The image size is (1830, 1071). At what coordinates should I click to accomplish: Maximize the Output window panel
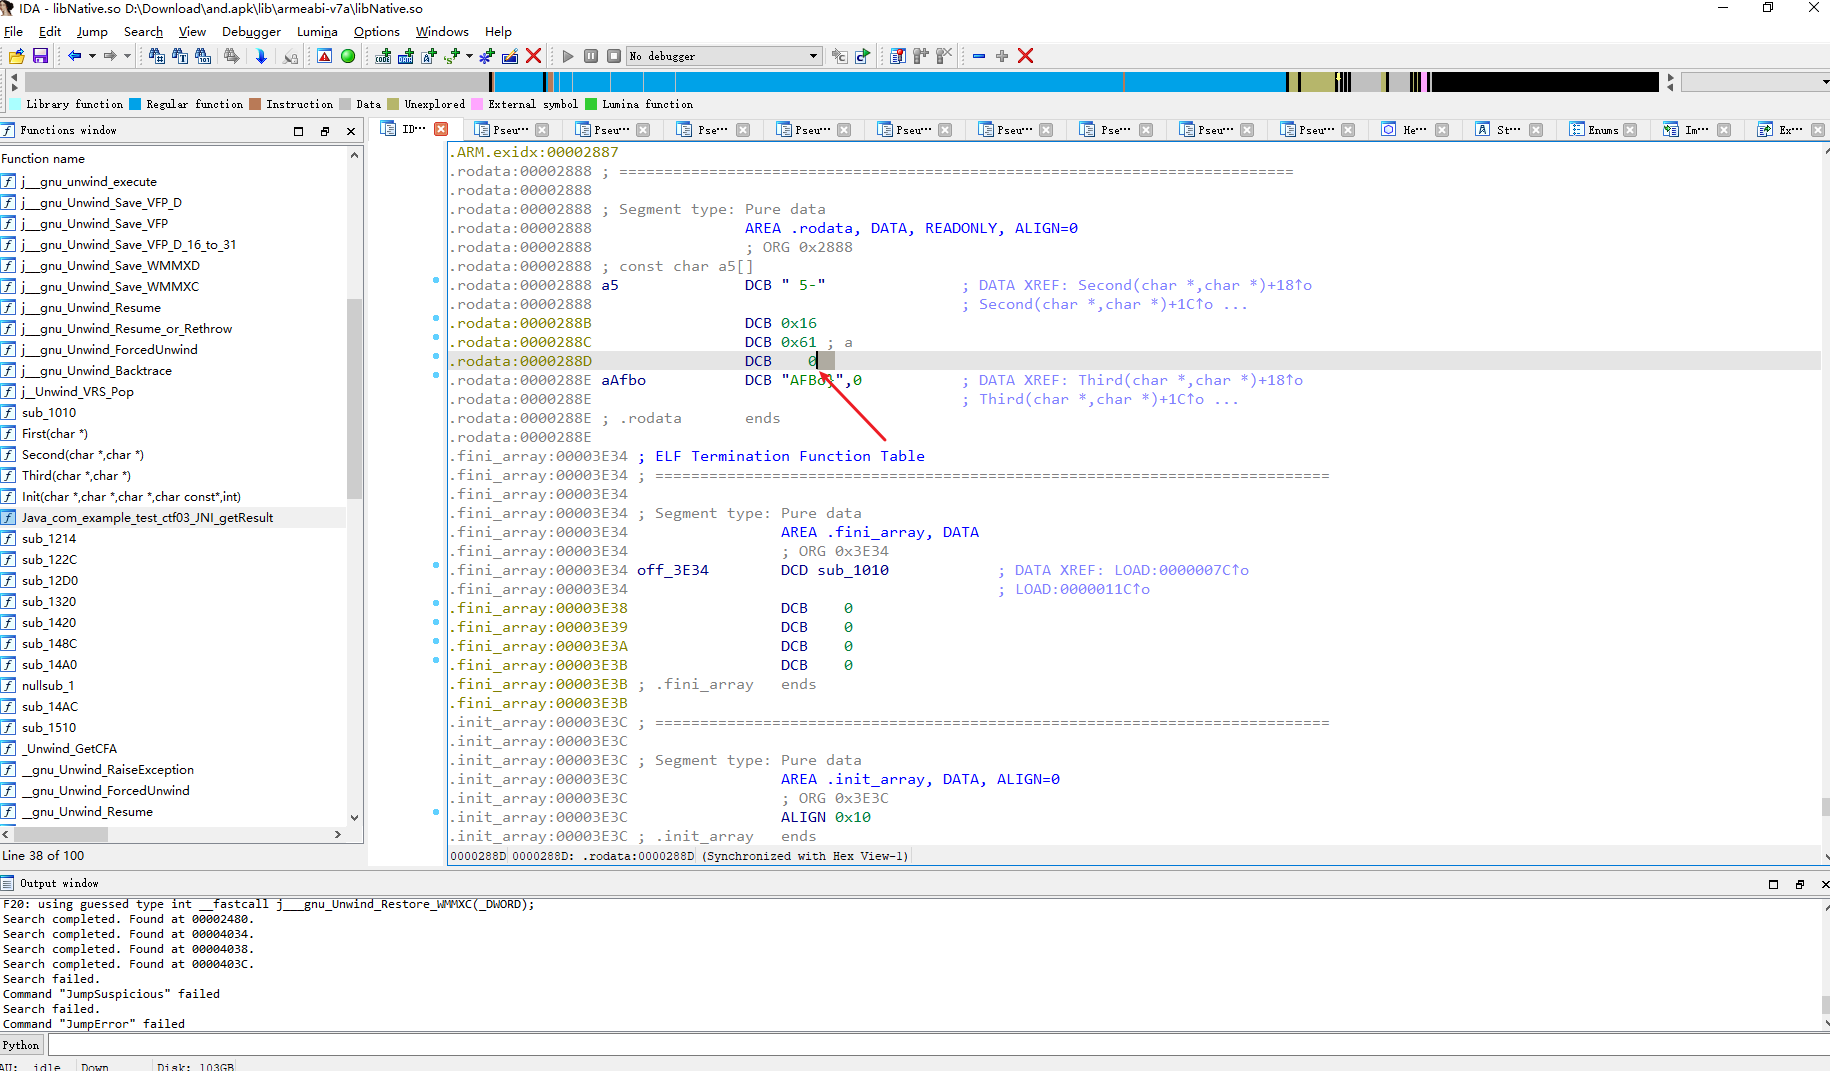click(x=1773, y=884)
